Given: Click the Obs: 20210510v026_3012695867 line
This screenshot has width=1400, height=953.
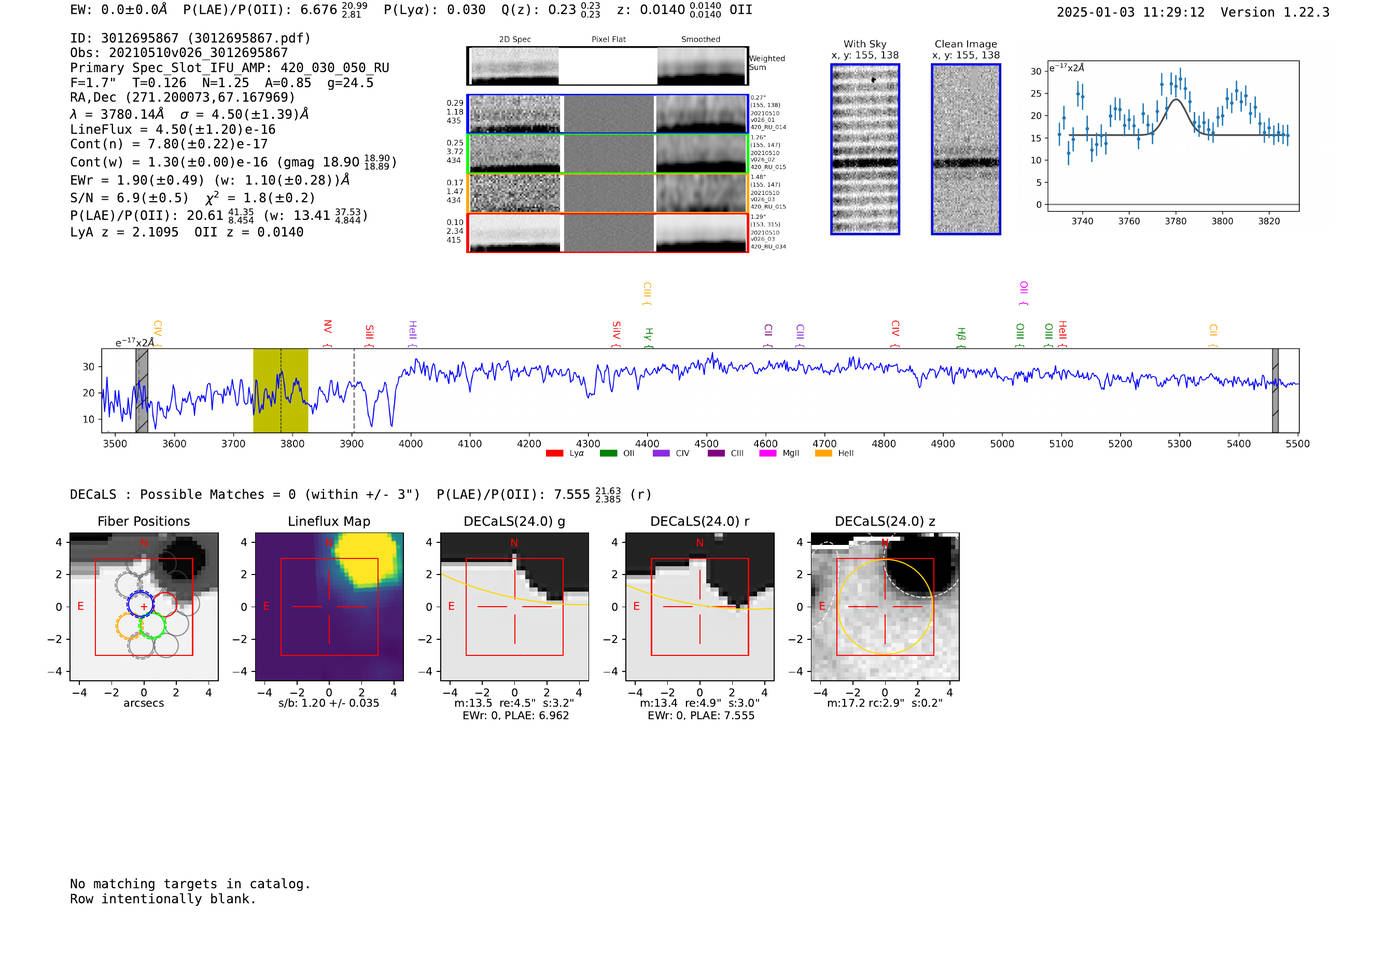Looking at the screenshot, I should click(179, 53).
